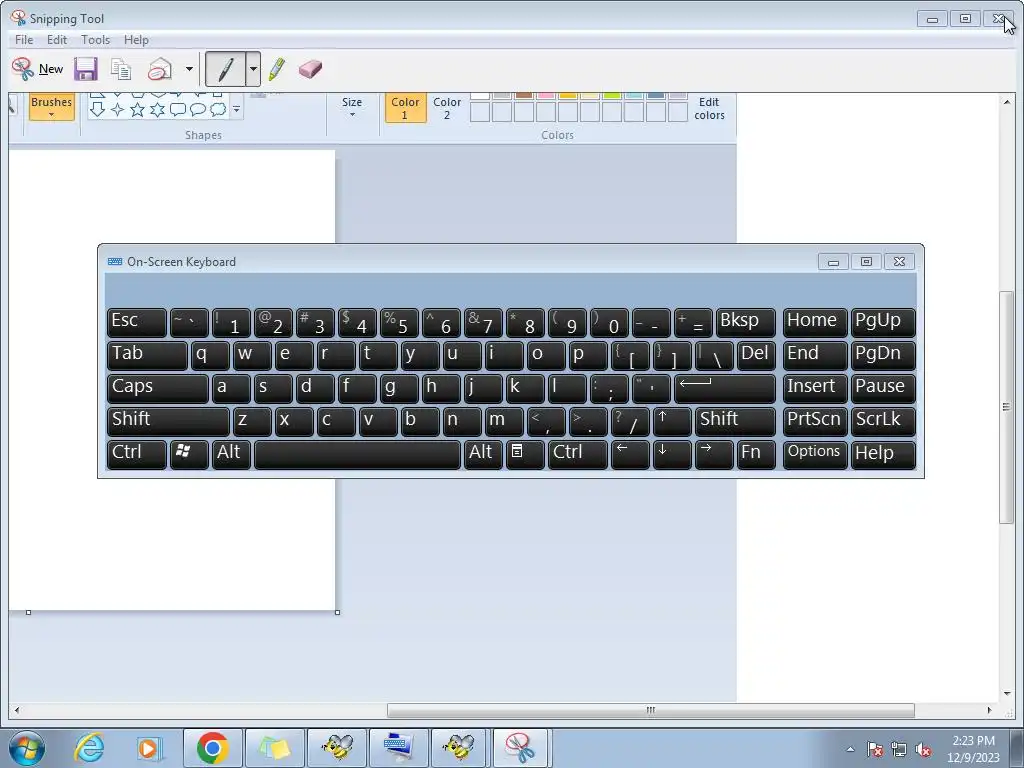
Task: Click the left arrow key
Action: [x=630, y=455]
